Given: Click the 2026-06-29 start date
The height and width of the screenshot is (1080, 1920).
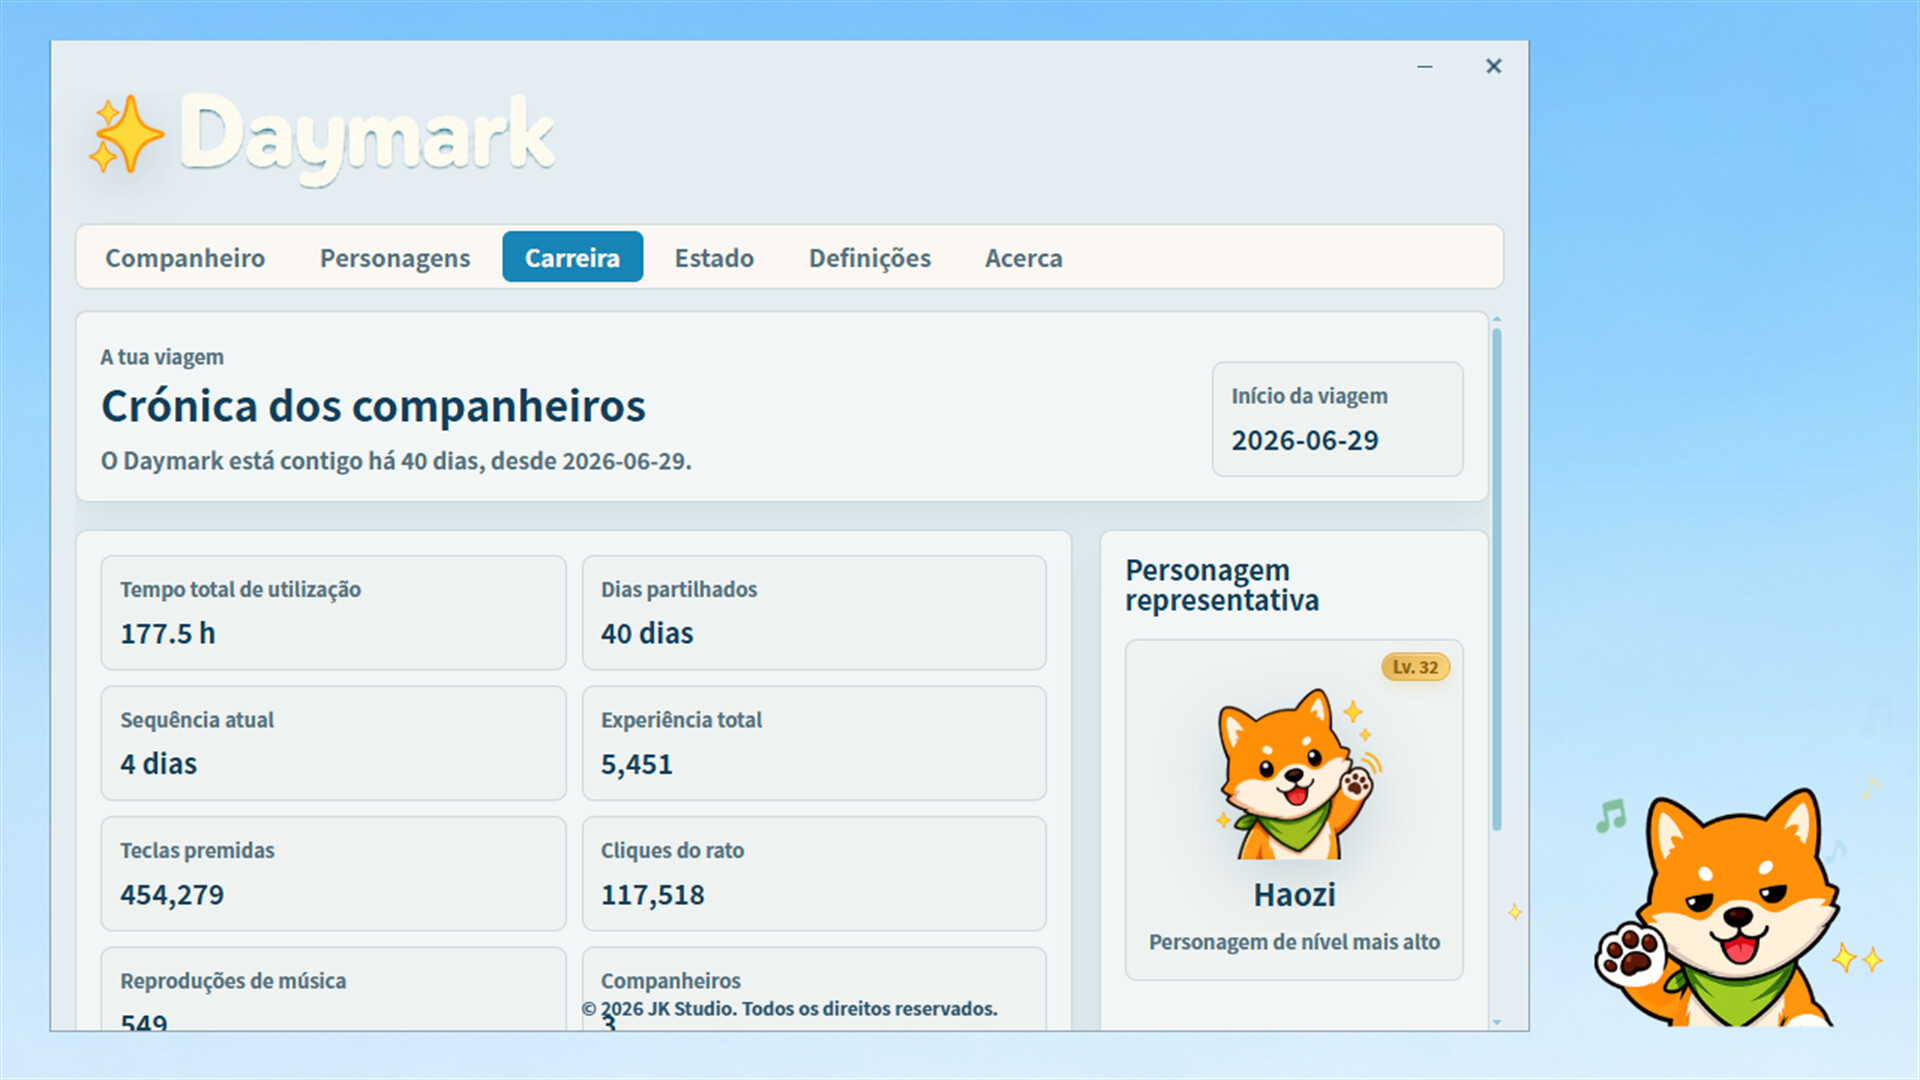Looking at the screenshot, I should [x=1304, y=441].
